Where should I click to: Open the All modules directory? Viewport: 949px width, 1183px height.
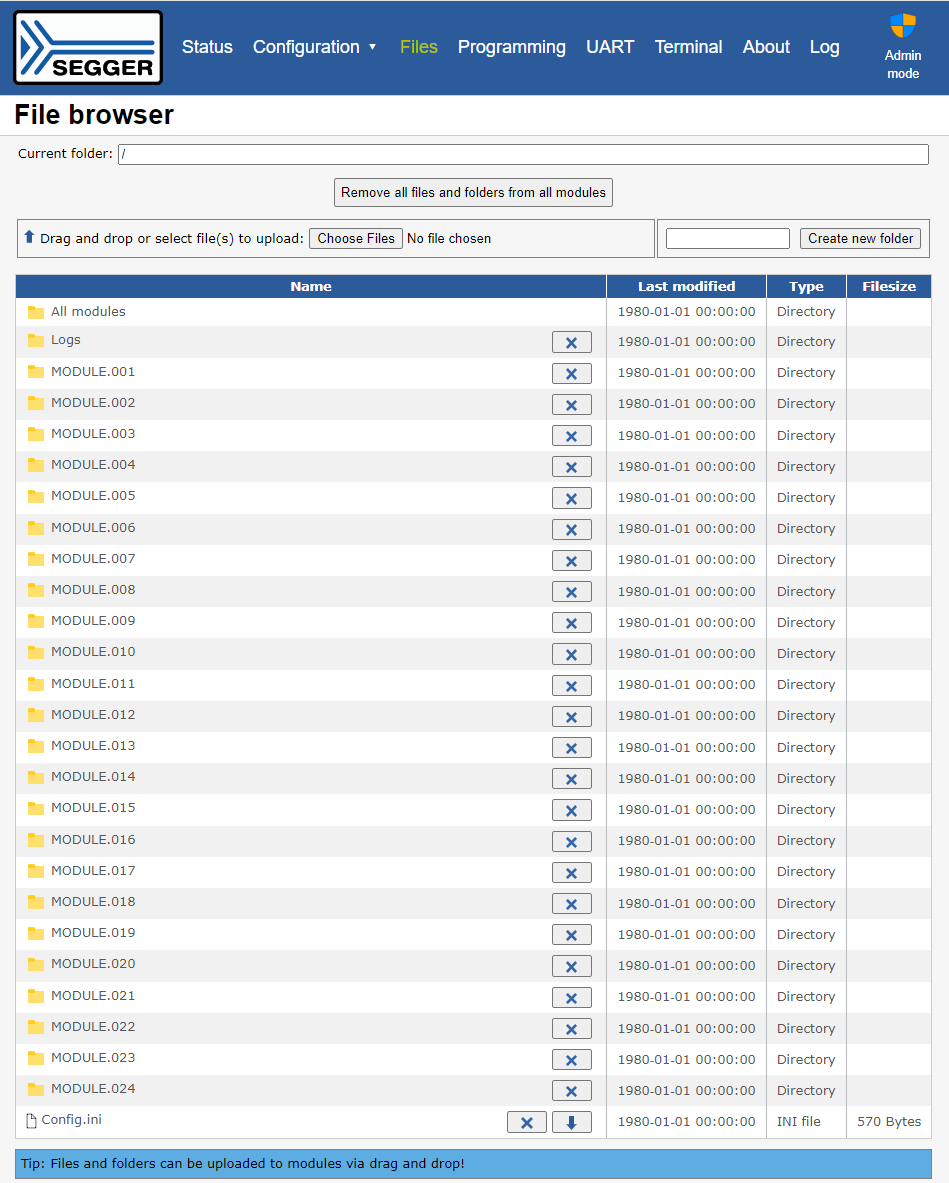click(88, 312)
